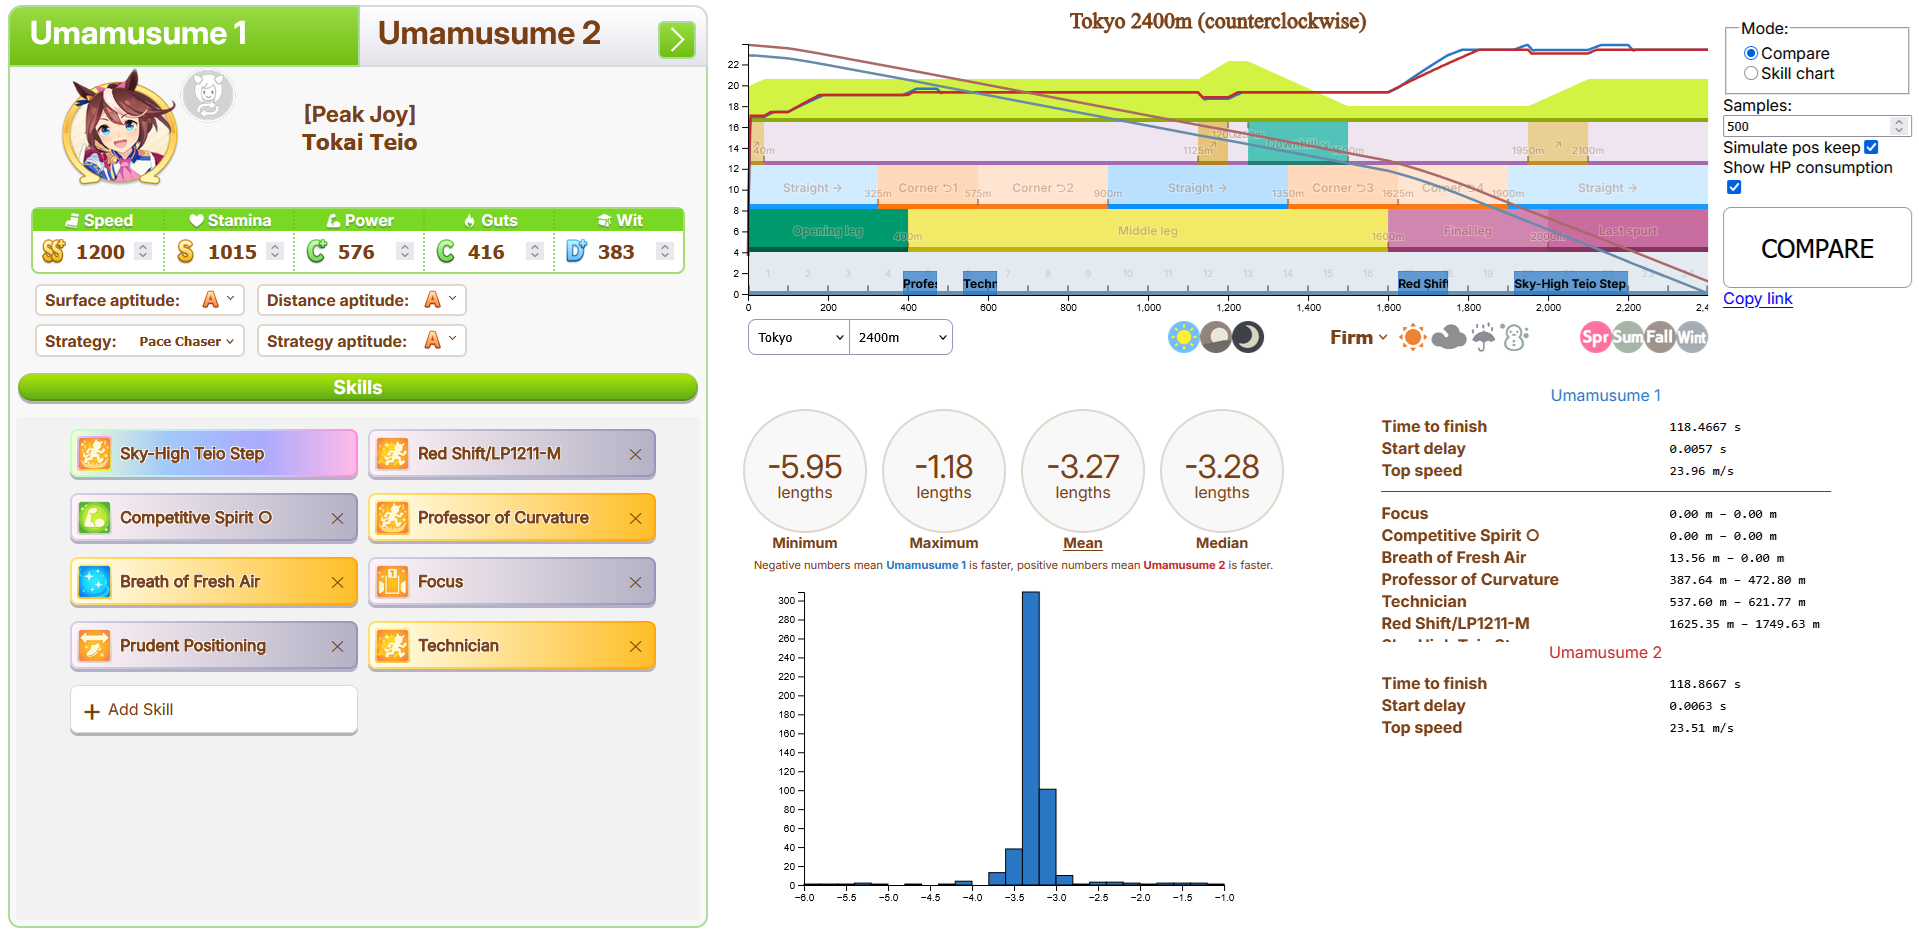1919x938 pixels.
Task: Click Speed value 1200 field
Action: 100,251
